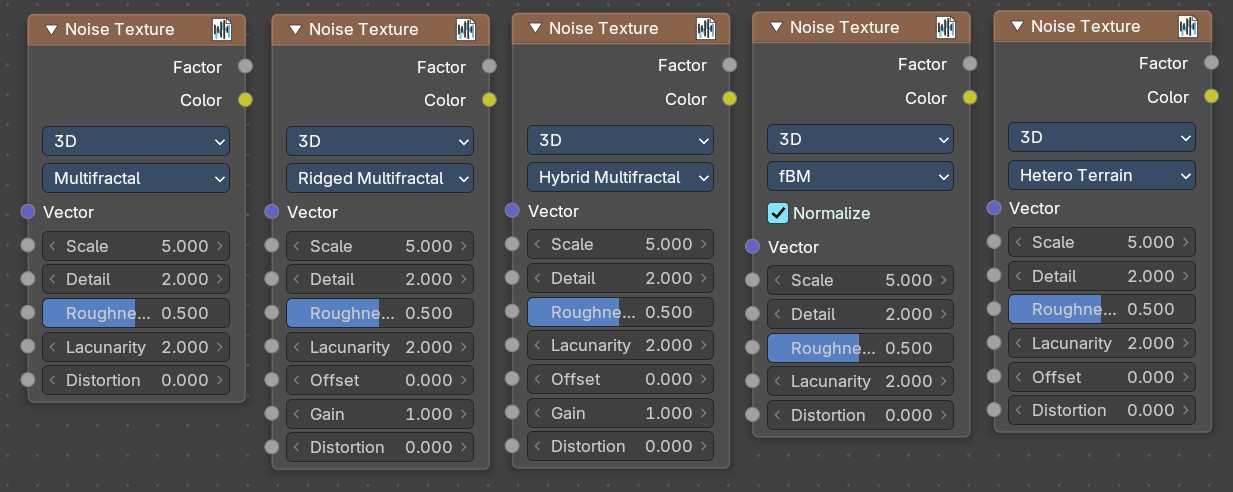Image resolution: width=1233 pixels, height=492 pixels.
Task: Click the Offset field in the Hetero Terrain node
Action: point(1102,377)
